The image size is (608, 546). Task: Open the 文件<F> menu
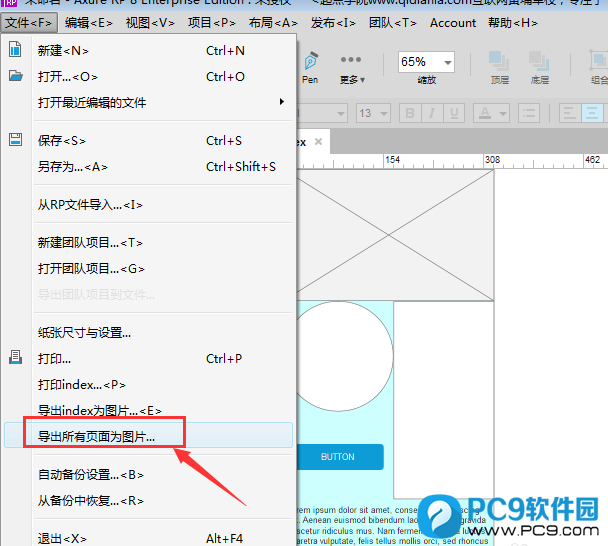[x=29, y=23]
